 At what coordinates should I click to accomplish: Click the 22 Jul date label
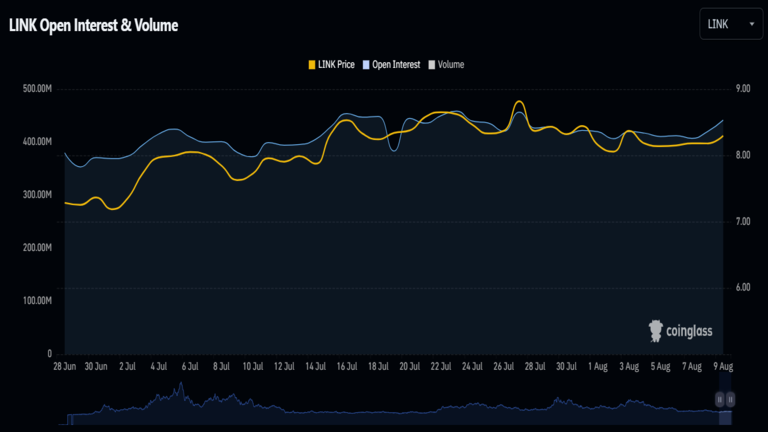click(x=441, y=366)
